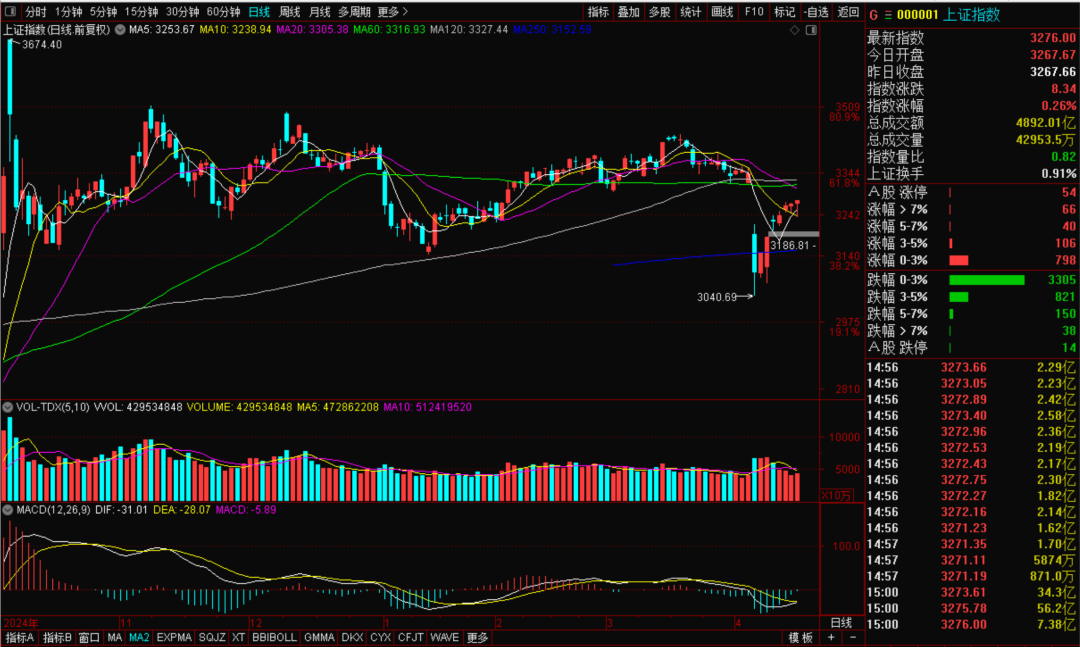
Task: Toggle the MA2 indicator
Action: (139, 637)
